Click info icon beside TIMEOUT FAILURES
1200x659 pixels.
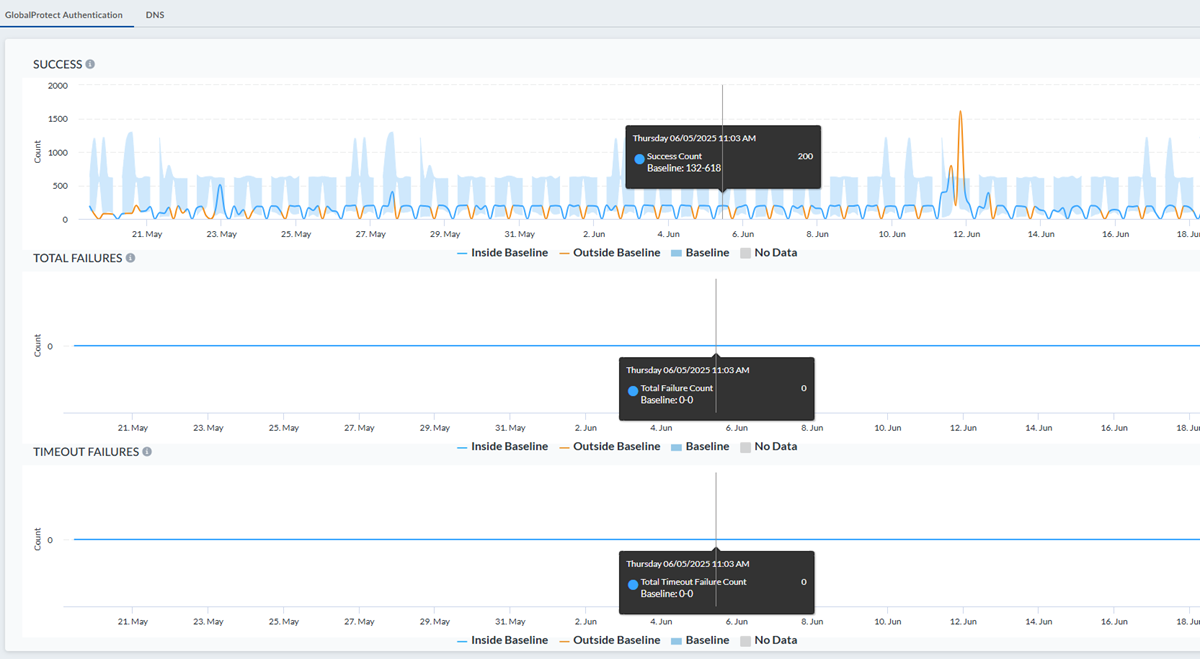point(147,452)
